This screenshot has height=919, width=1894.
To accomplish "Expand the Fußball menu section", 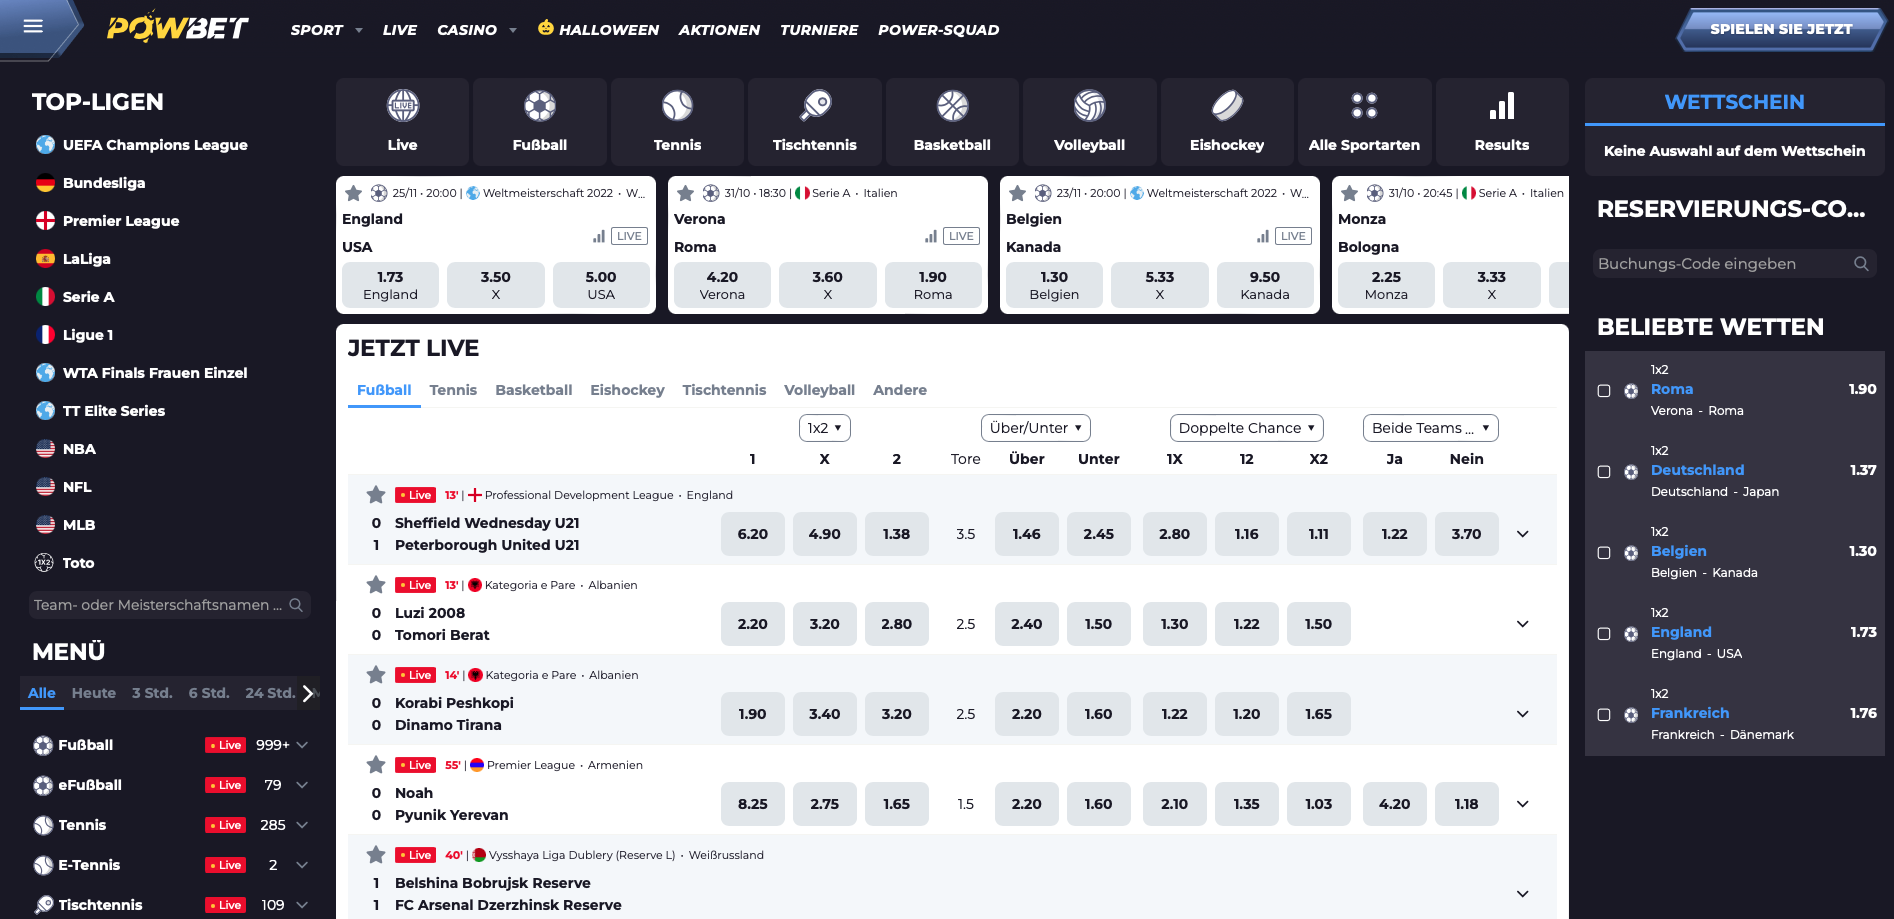I will tap(302, 745).
